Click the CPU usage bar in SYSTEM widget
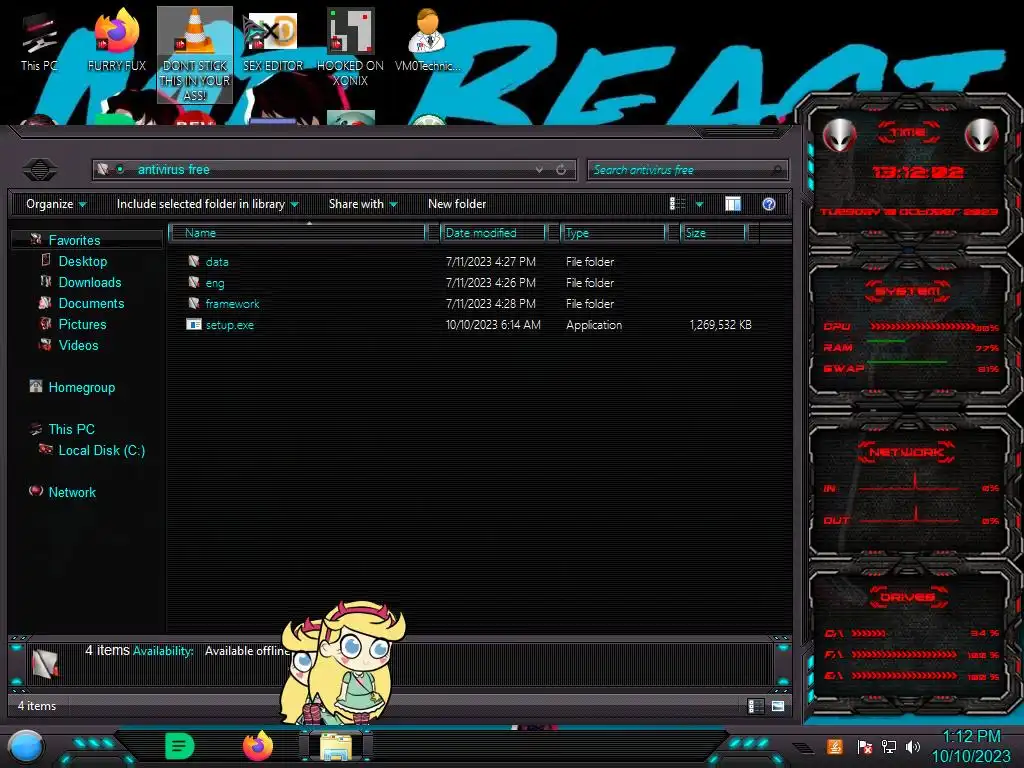The width and height of the screenshot is (1024, 768). point(922,326)
